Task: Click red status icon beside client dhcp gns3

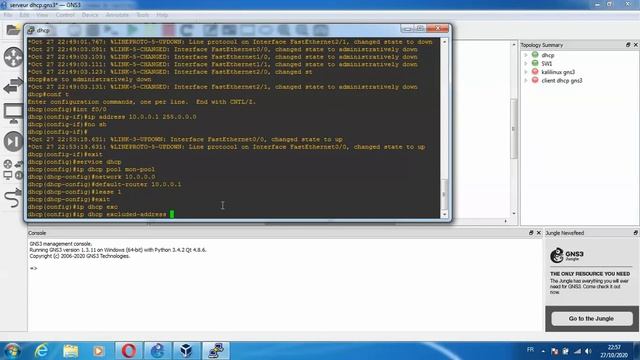Action: coord(535,80)
